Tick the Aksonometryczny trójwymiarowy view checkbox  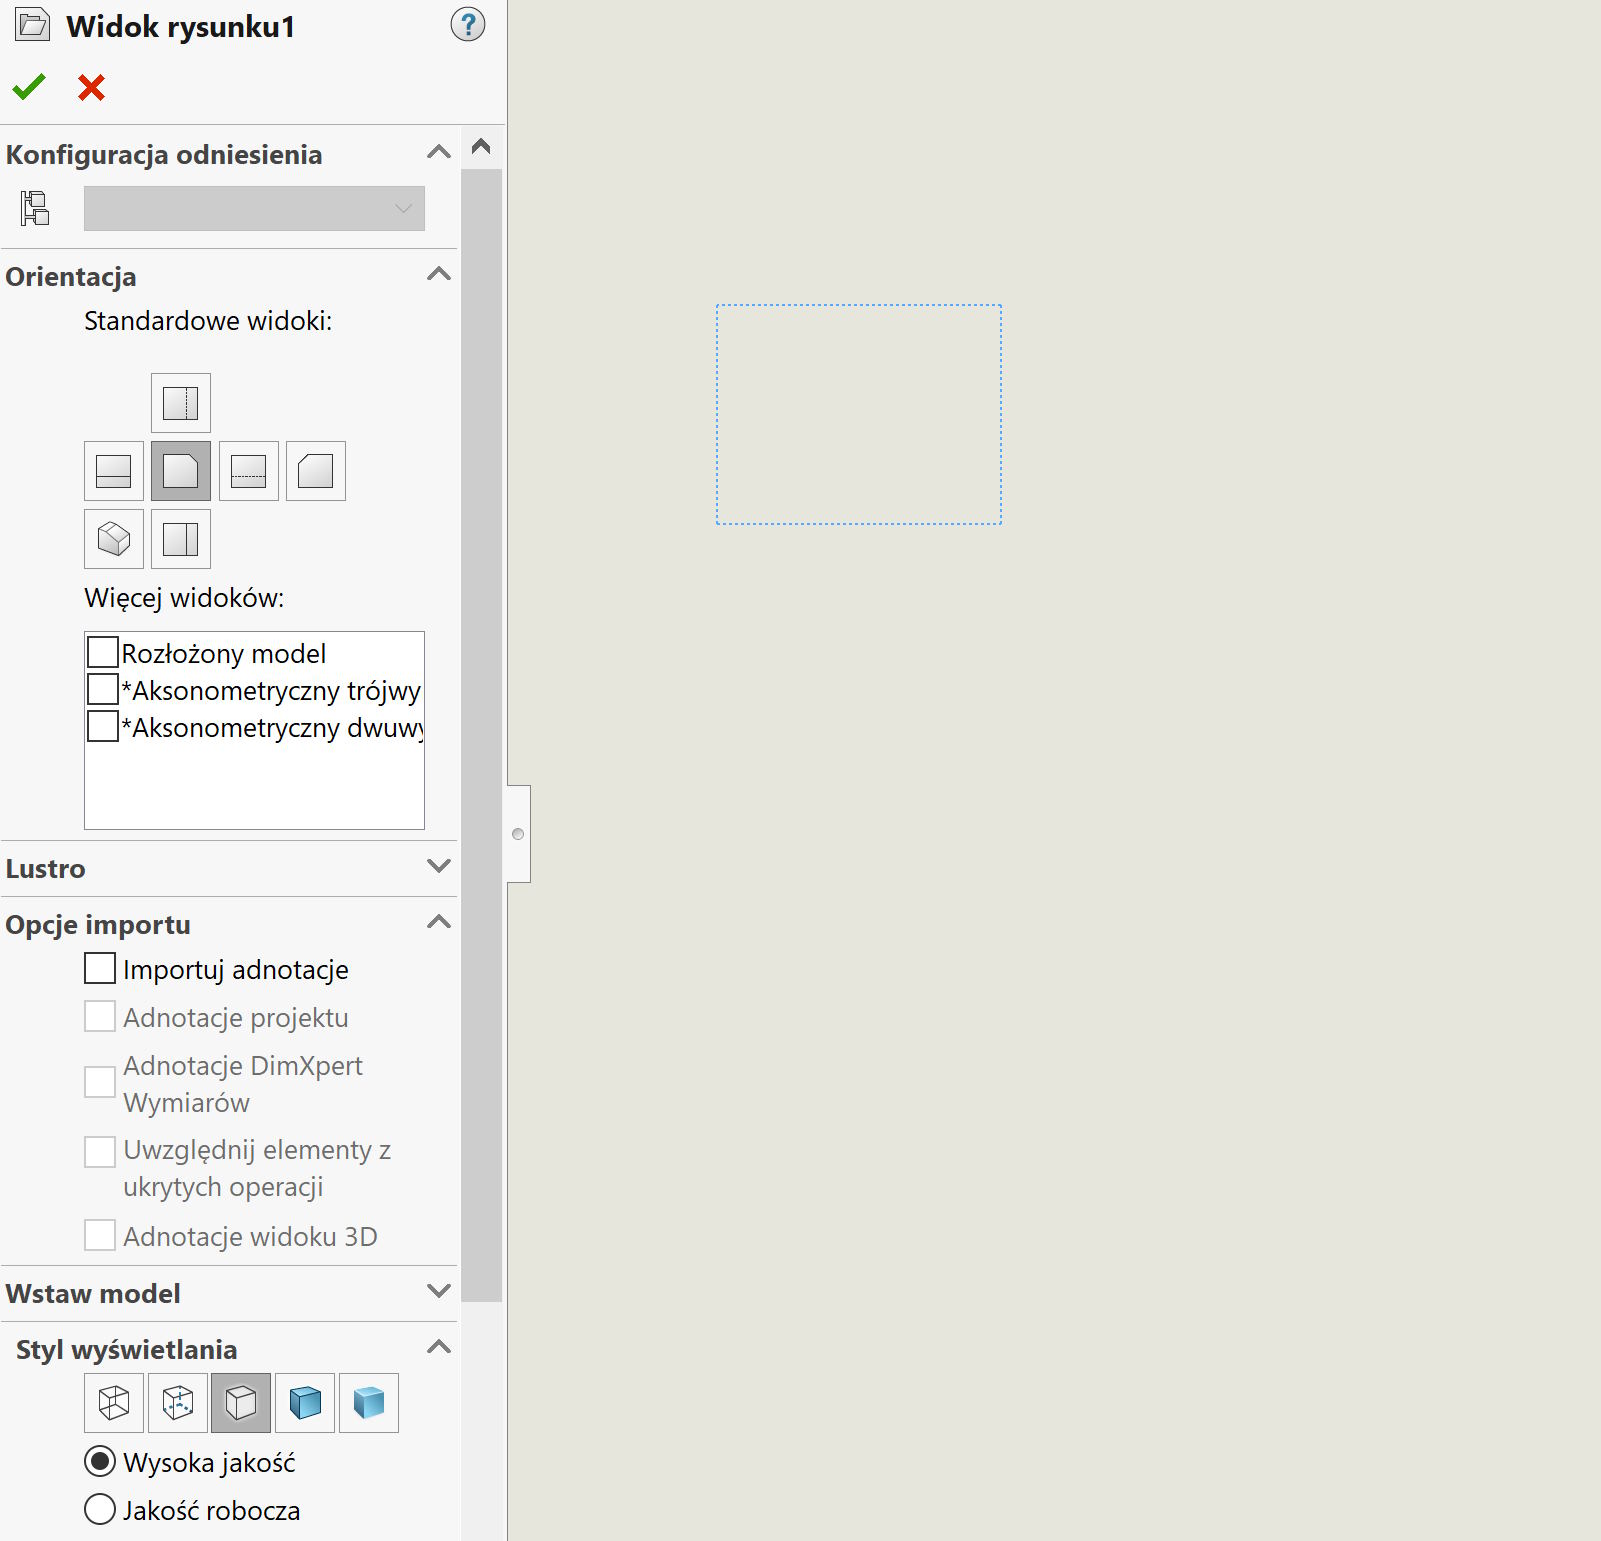[103, 689]
